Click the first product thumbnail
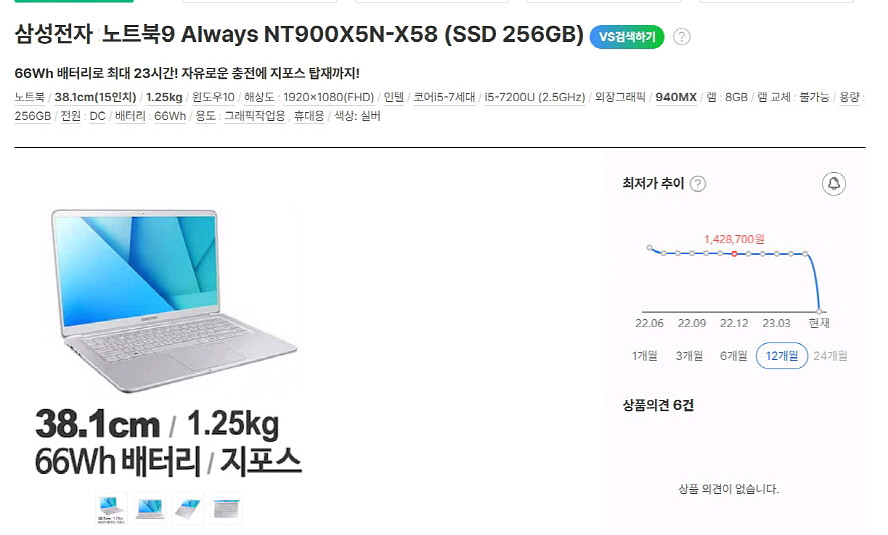 (111, 508)
